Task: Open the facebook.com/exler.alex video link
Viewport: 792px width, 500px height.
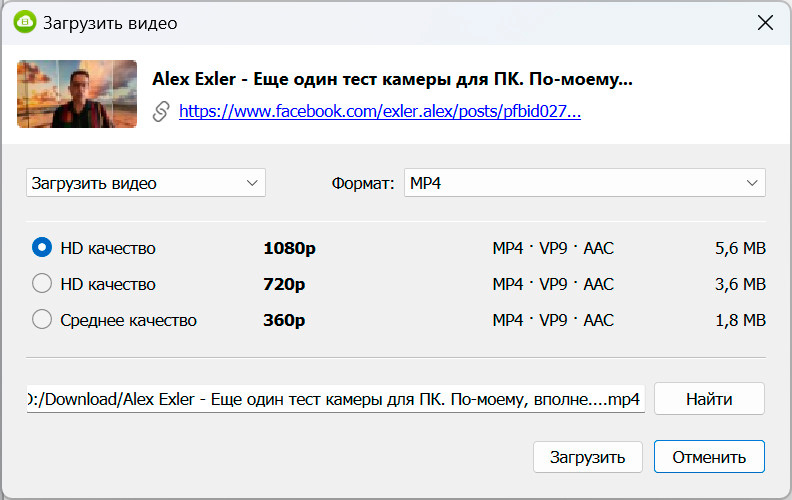Action: pyautogui.click(x=380, y=112)
